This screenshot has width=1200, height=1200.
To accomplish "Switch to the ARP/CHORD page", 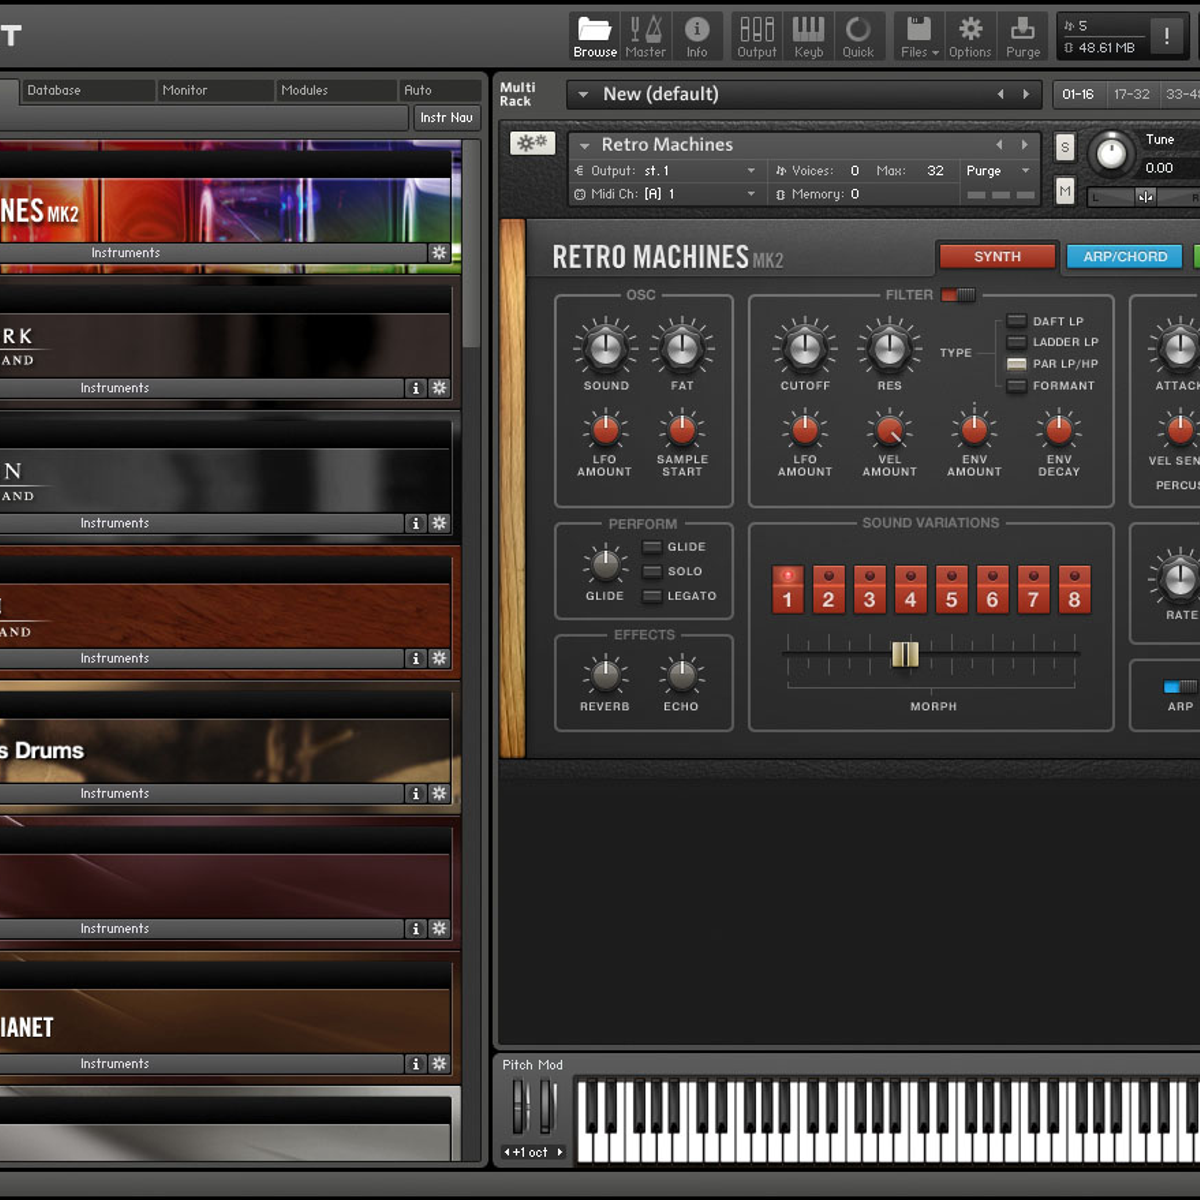I will pyautogui.click(x=1124, y=257).
